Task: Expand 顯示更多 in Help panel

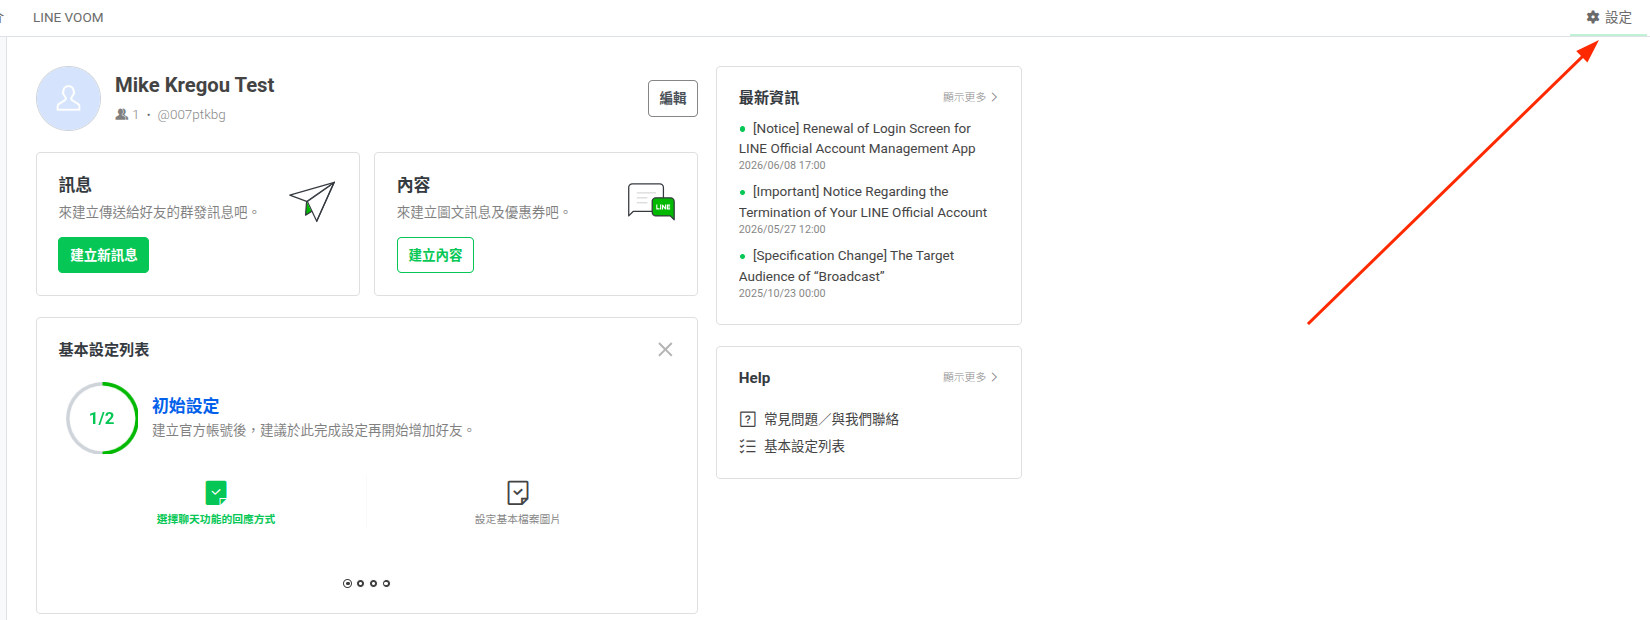Action: tap(970, 377)
